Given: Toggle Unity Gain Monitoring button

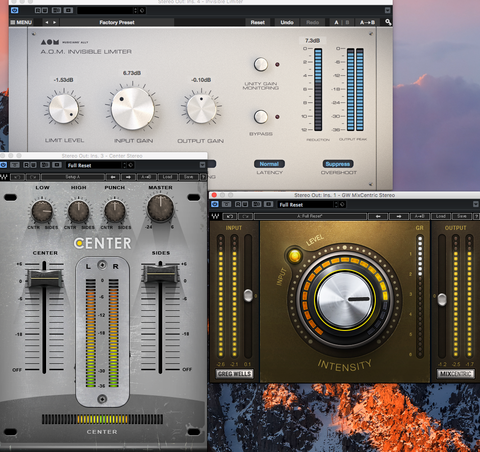Looking at the screenshot, I should 261,64.
